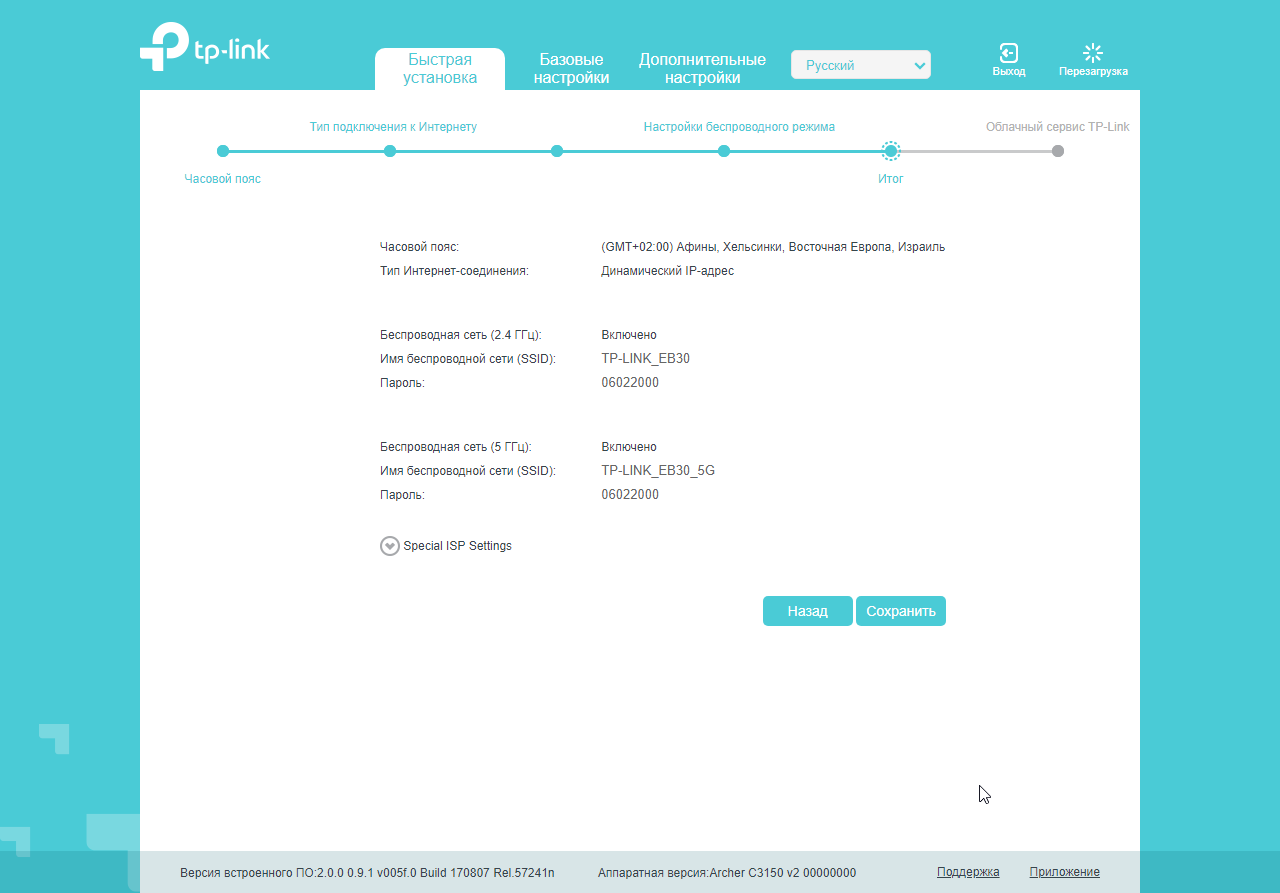Select the Тип подключения к Интернету step dot
The image size is (1280, 893).
click(x=390, y=151)
